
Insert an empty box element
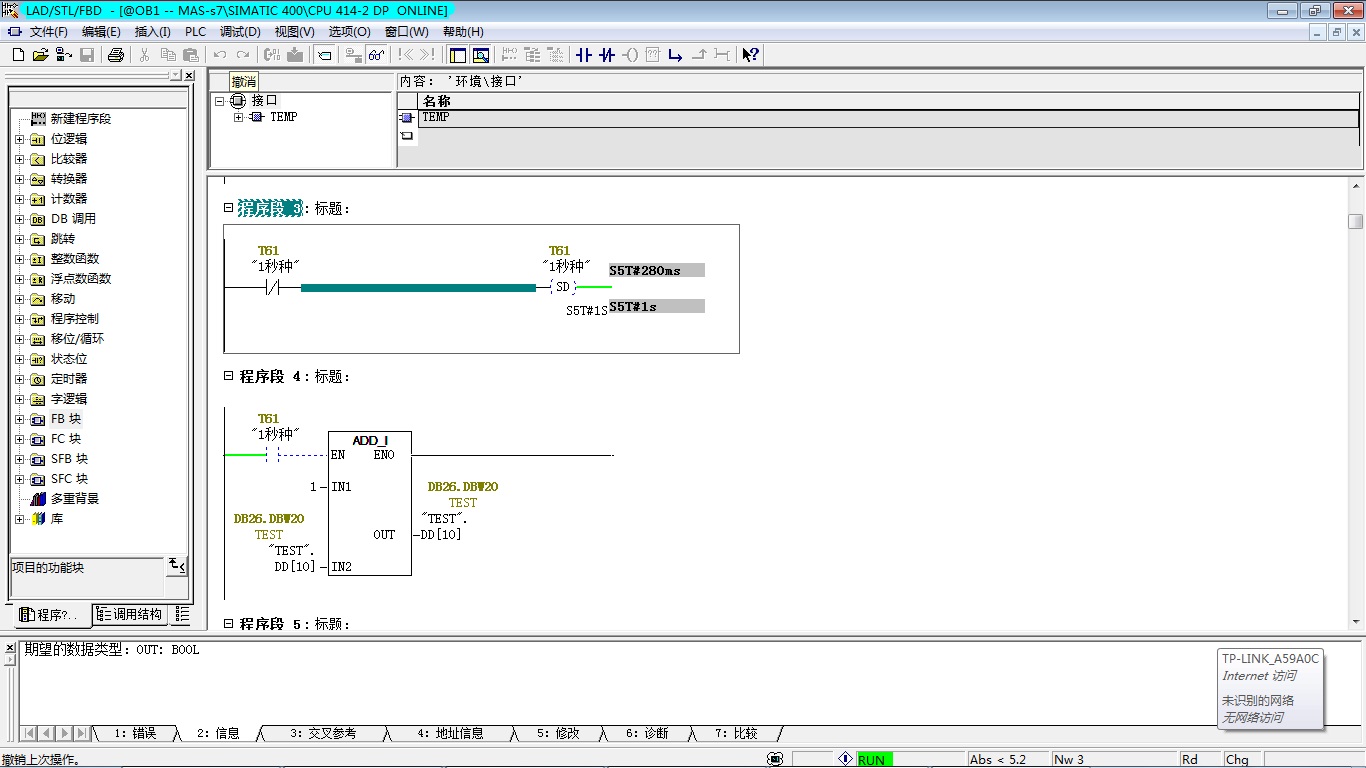click(x=653, y=55)
